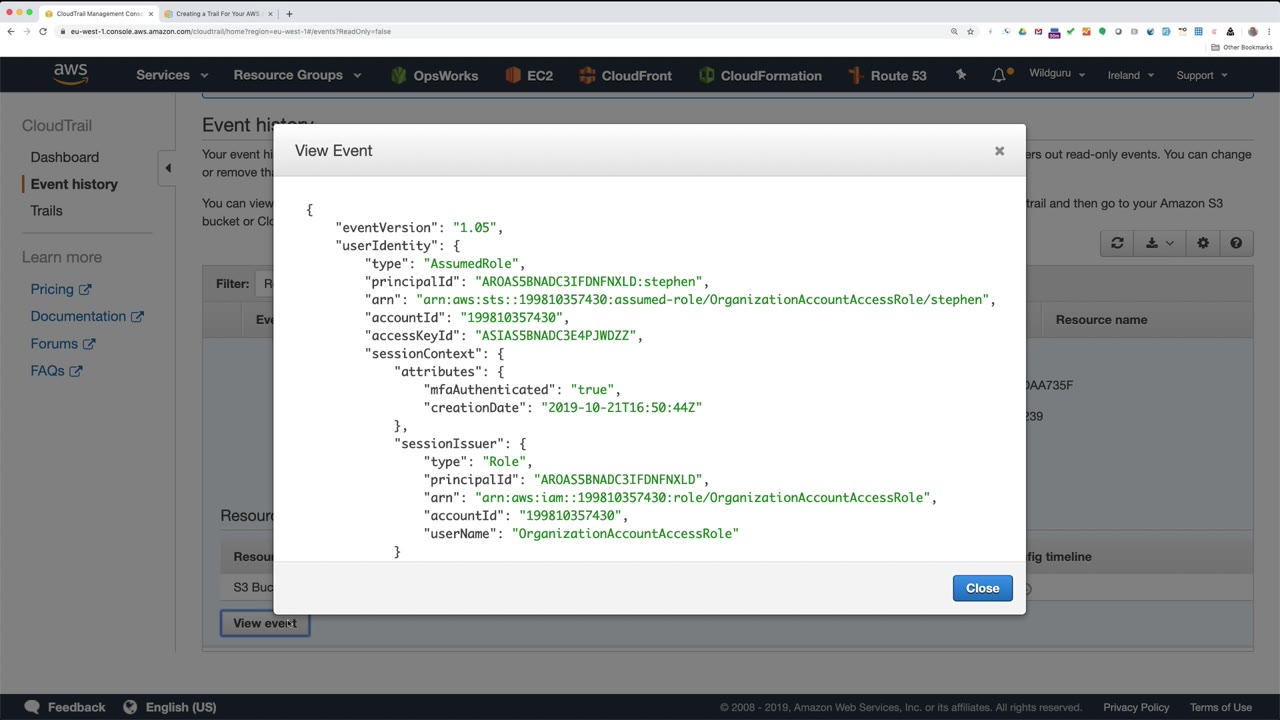Viewport: 1280px width, 720px height.
Task: Click the accessKeyId value ASIA5BNADC3E4PJWDZZ
Action: [x=555, y=336]
